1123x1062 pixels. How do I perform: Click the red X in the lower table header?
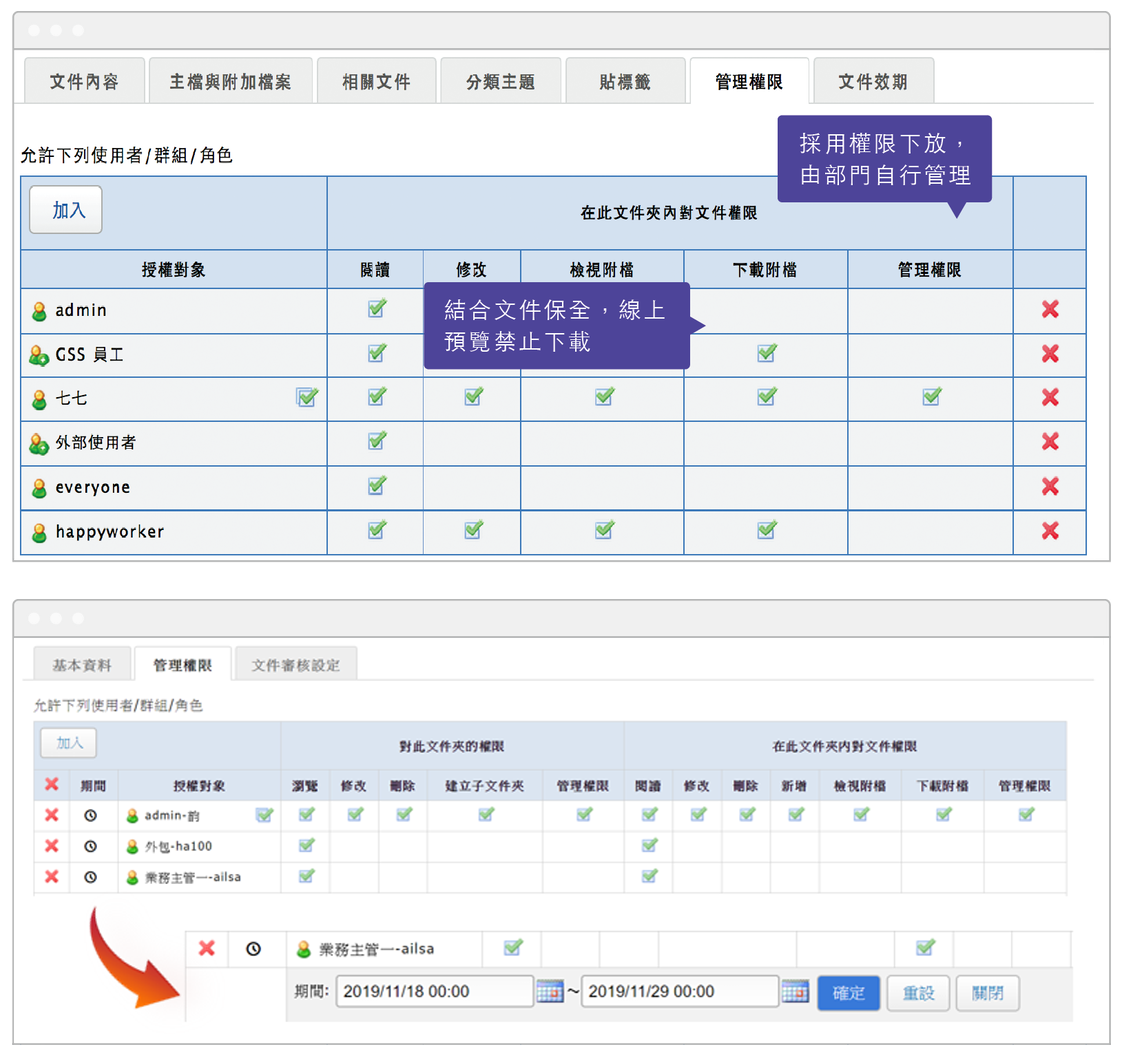(x=52, y=784)
